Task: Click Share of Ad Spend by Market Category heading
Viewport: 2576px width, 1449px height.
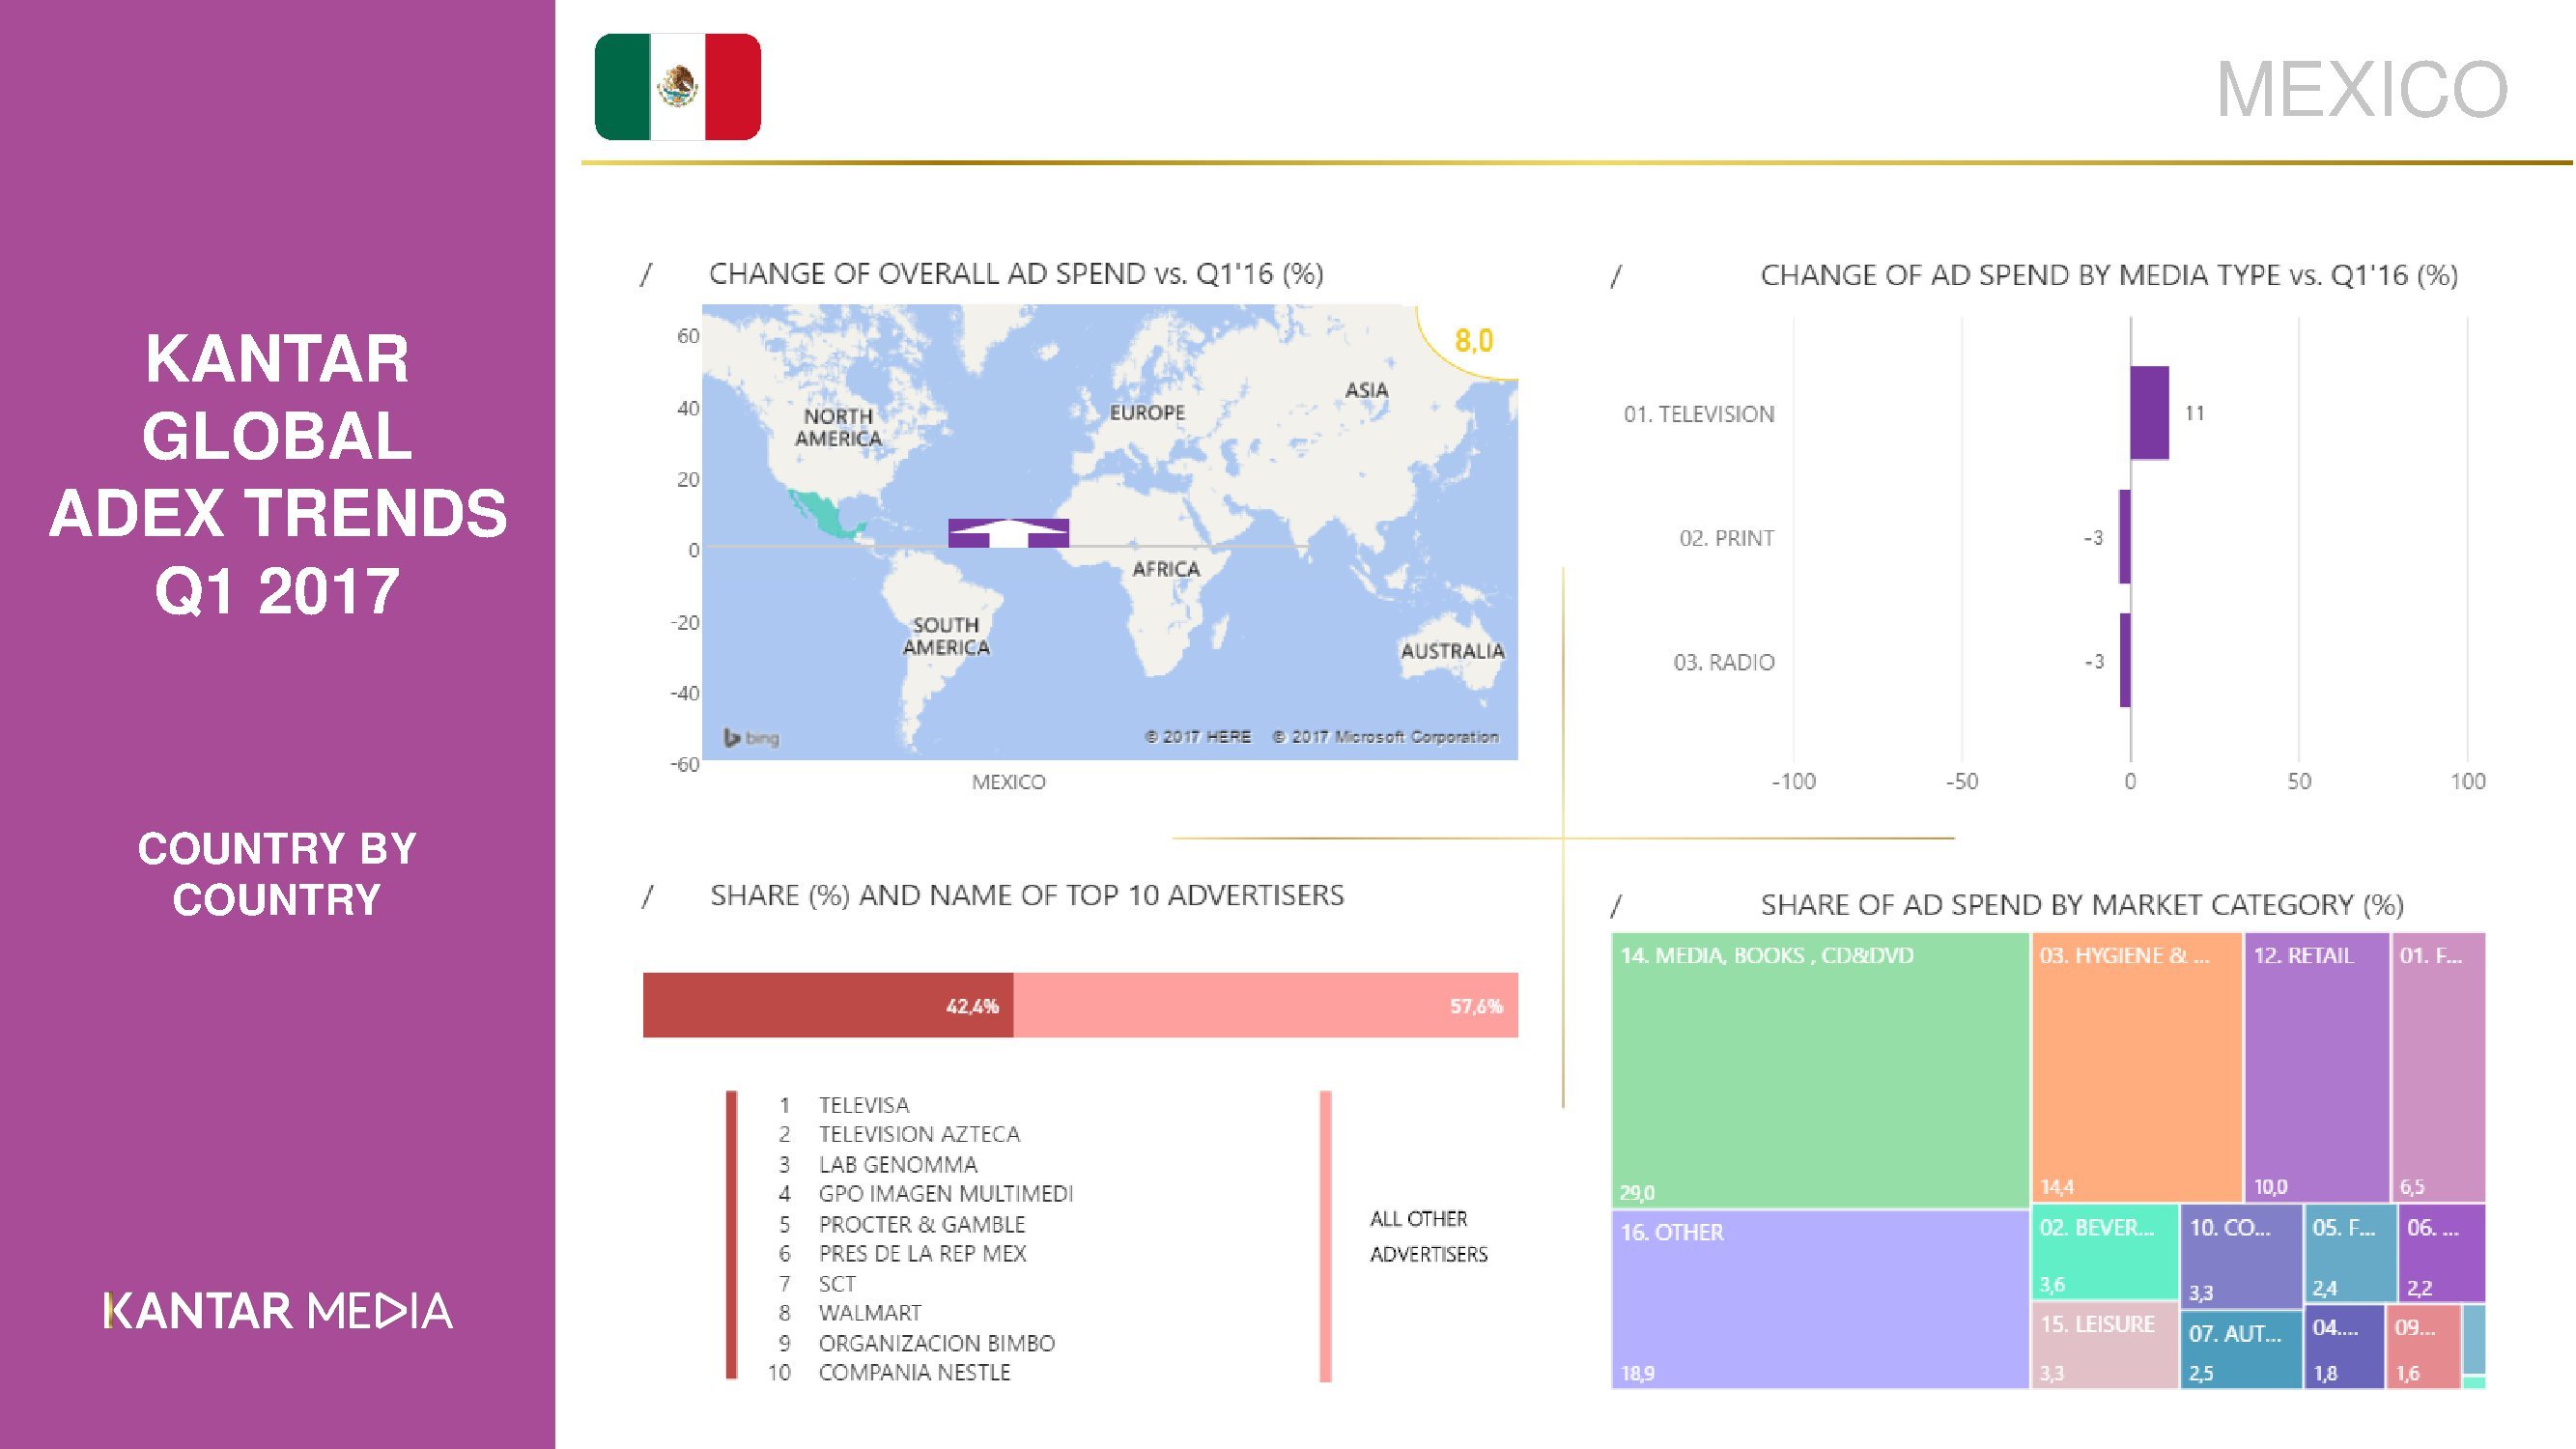Action: click(x=2082, y=905)
